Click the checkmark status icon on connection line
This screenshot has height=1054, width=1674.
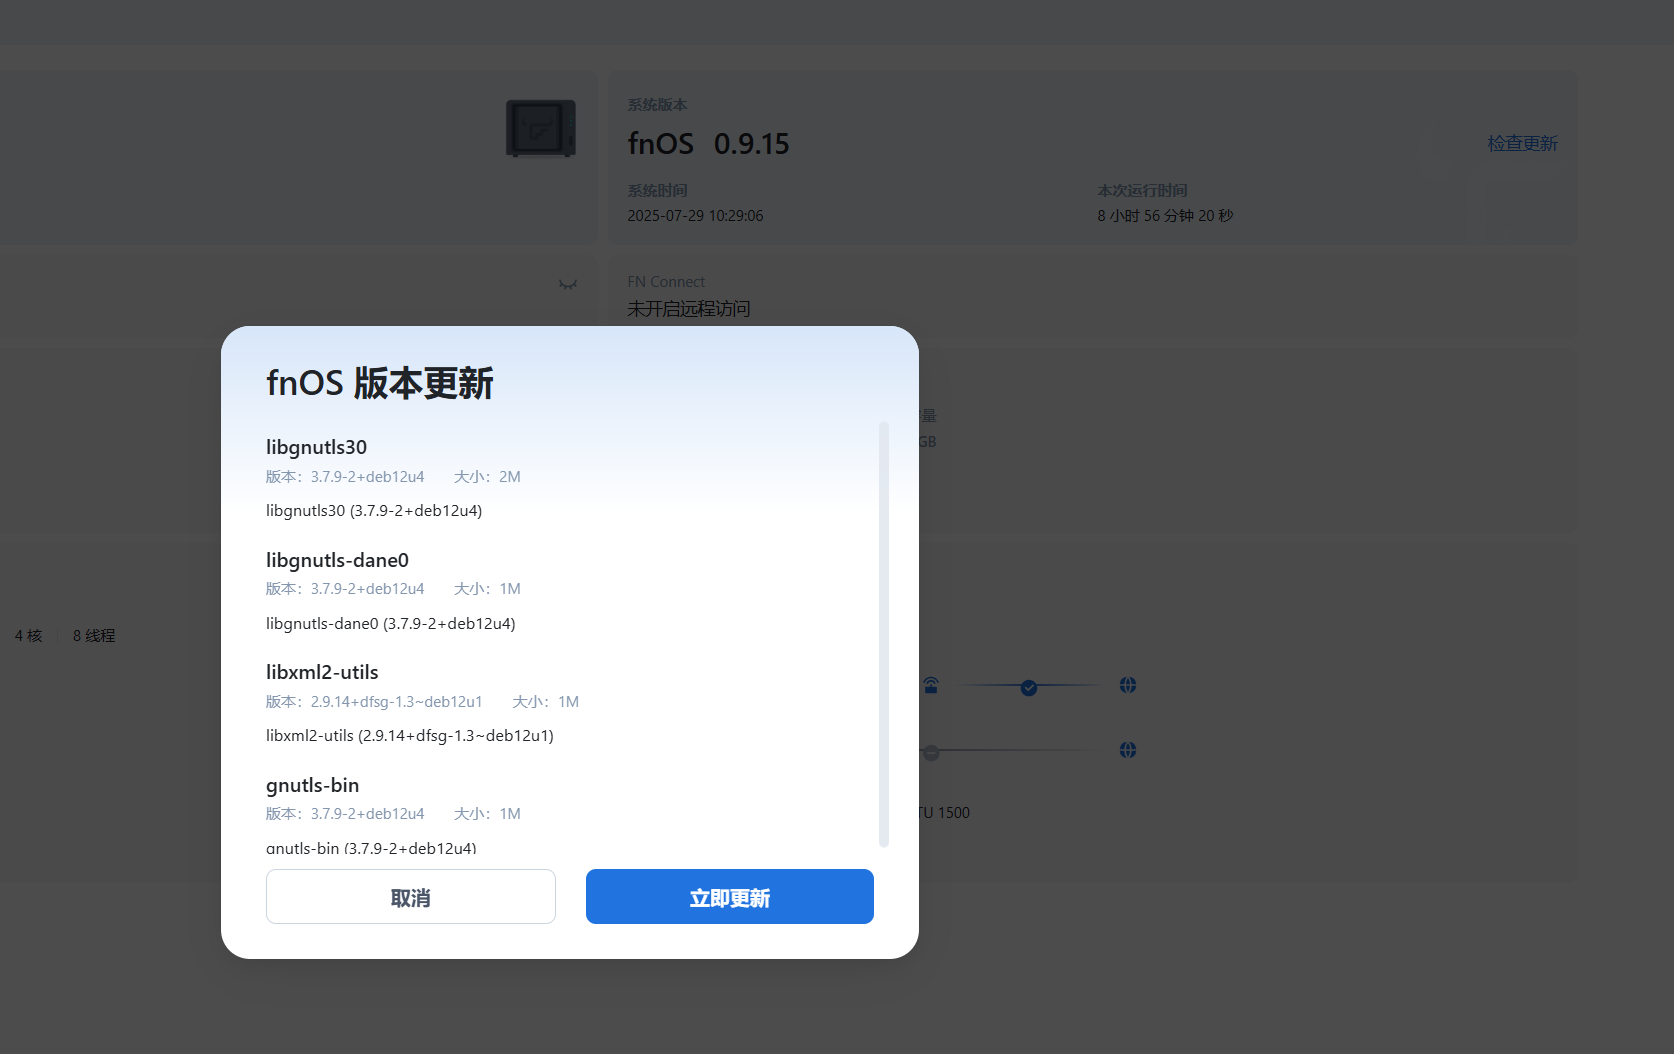(x=1029, y=688)
